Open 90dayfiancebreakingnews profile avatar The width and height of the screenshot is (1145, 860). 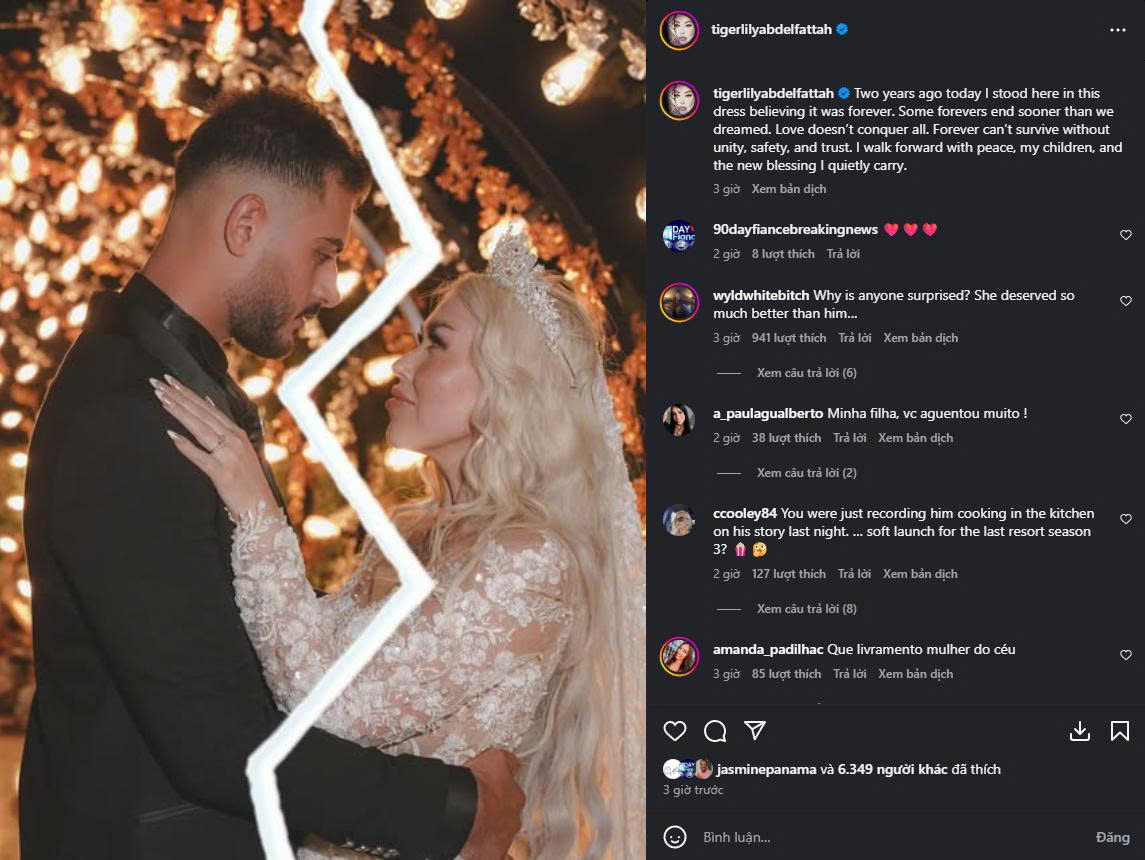click(x=678, y=236)
